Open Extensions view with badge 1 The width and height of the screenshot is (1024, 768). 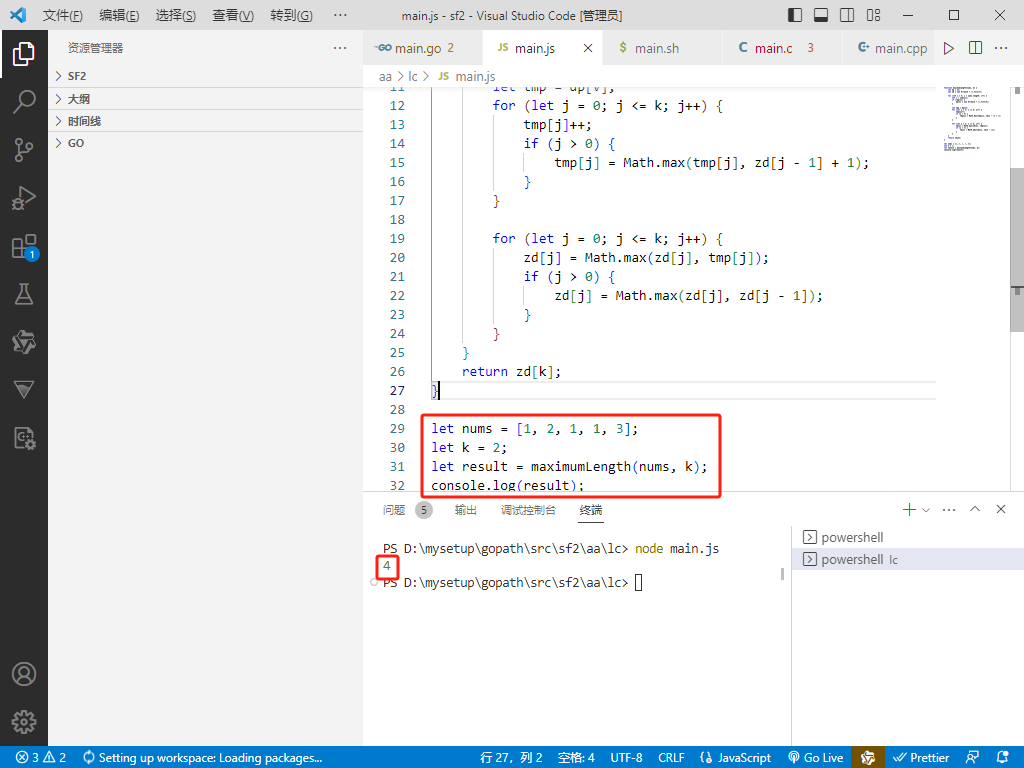tap(24, 247)
